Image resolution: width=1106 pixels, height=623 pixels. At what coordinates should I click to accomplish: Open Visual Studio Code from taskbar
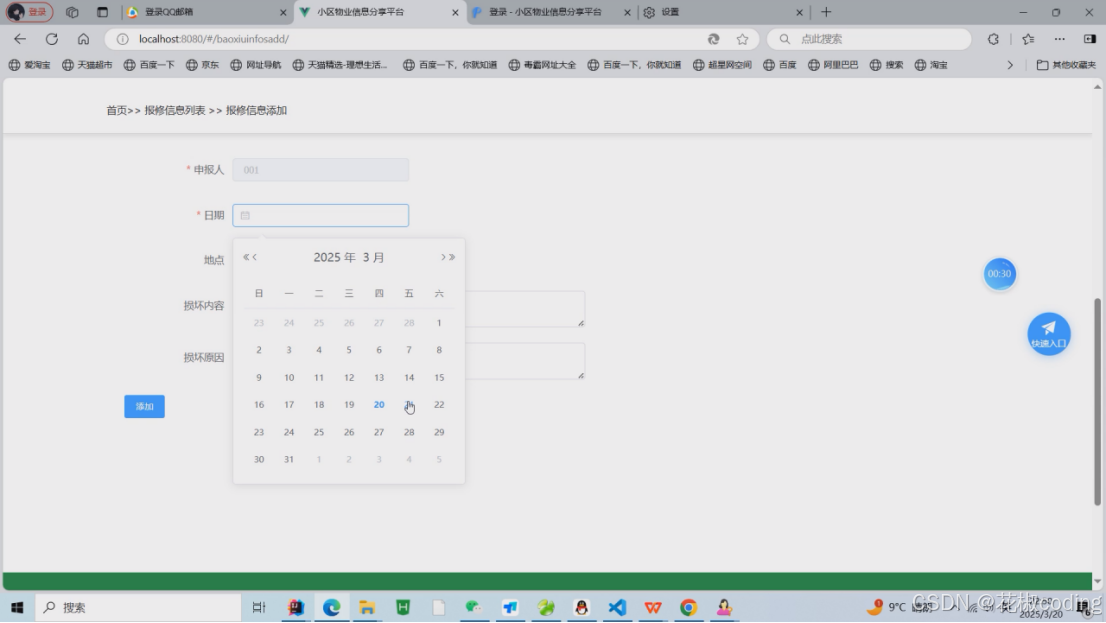click(617, 607)
